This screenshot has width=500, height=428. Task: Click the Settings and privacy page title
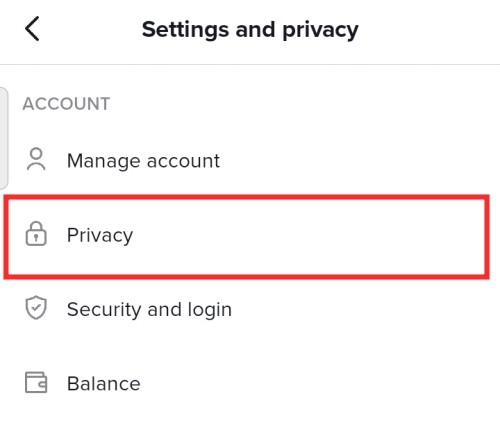point(250,30)
